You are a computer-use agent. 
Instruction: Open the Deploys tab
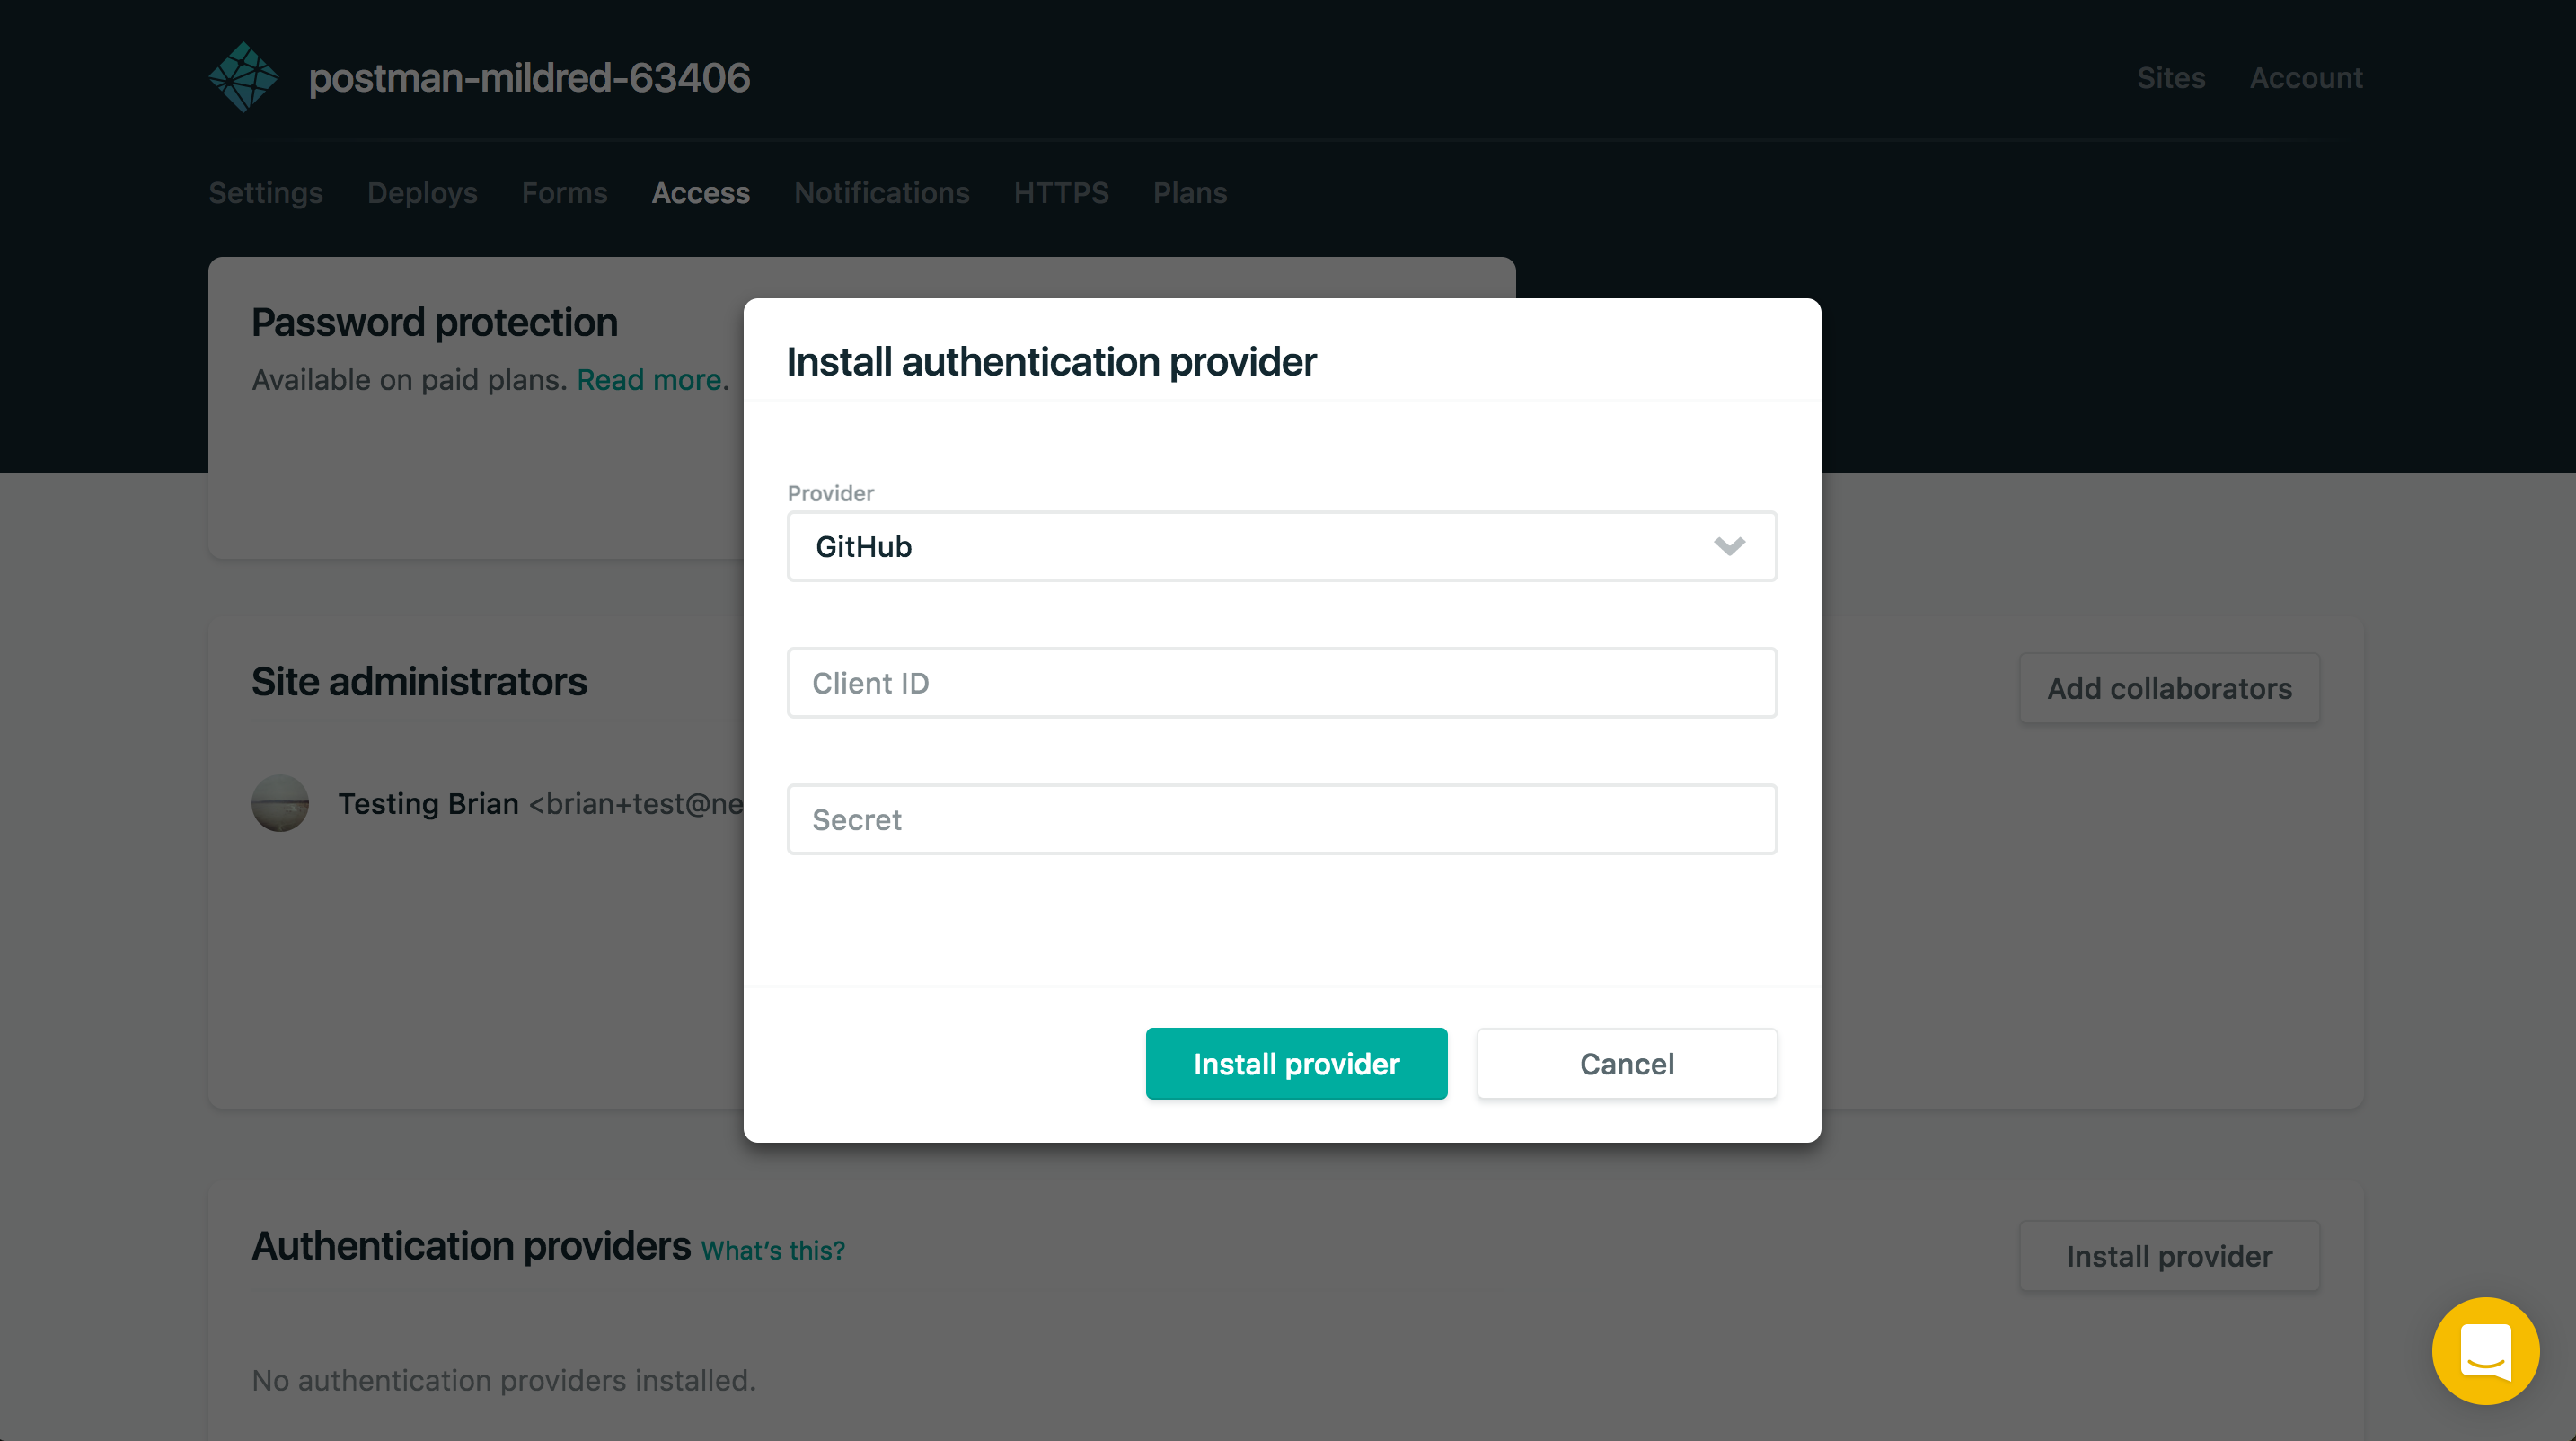pyautogui.click(x=421, y=193)
